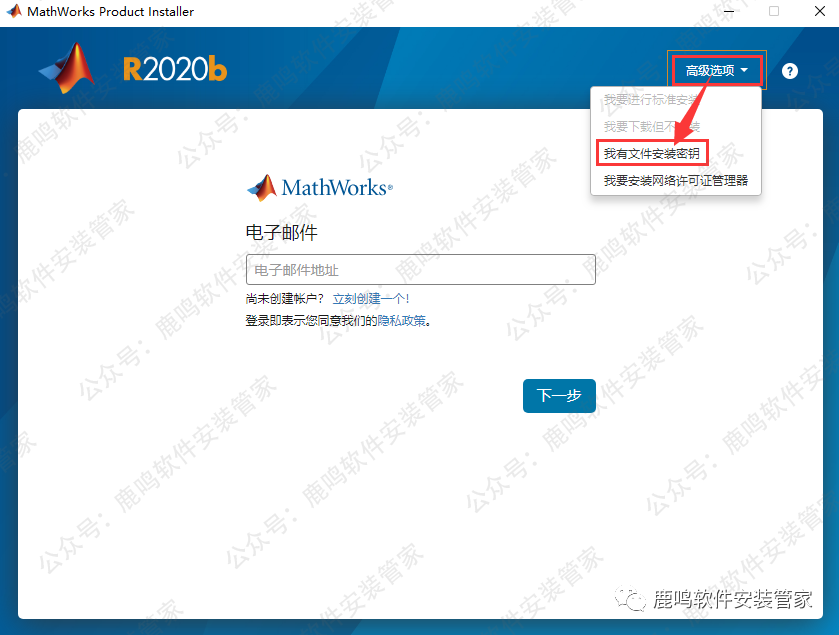Click the MathWorks logo above email form
The height and width of the screenshot is (635, 839).
[320, 188]
